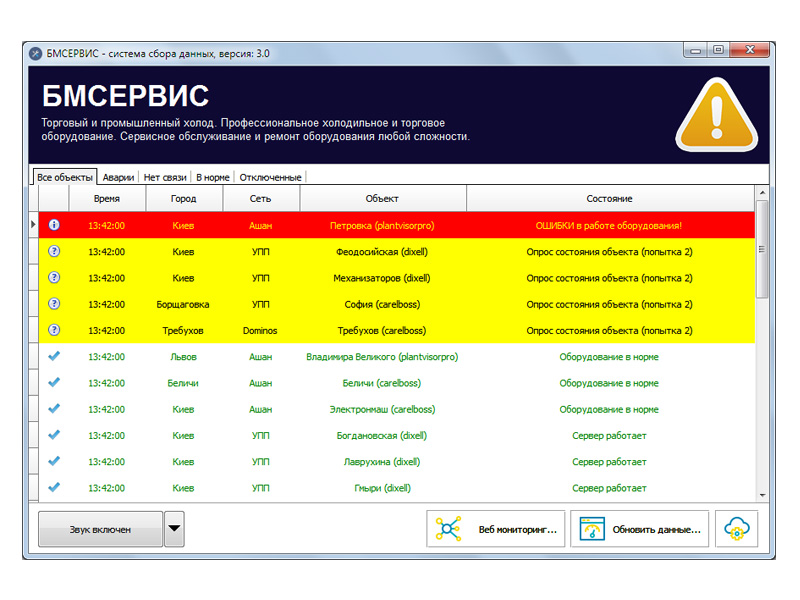The image size is (800, 600).
Task: Open the Нет связи tab
Action: pyautogui.click(x=165, y=177)
